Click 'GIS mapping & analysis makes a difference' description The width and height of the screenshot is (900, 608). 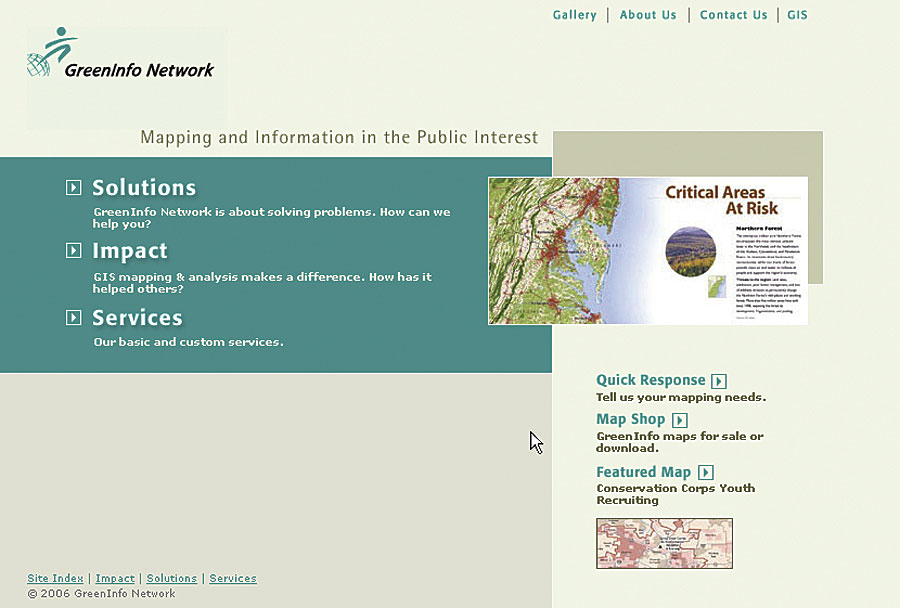262,283
